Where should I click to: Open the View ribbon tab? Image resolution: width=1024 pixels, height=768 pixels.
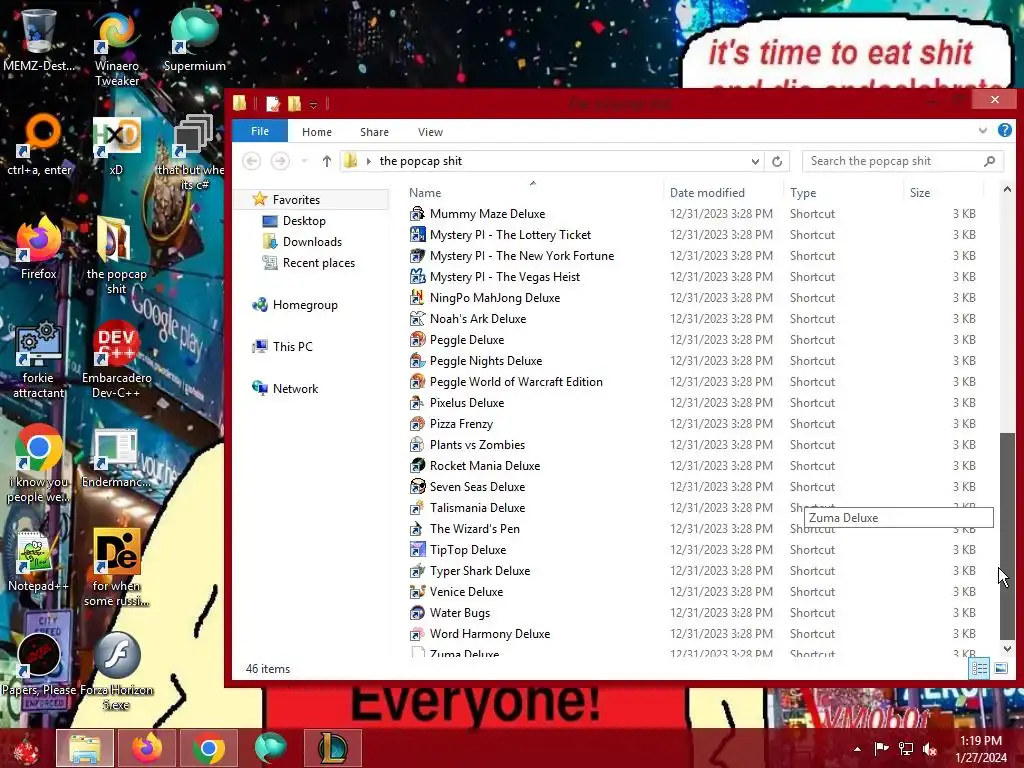[430, 132]
